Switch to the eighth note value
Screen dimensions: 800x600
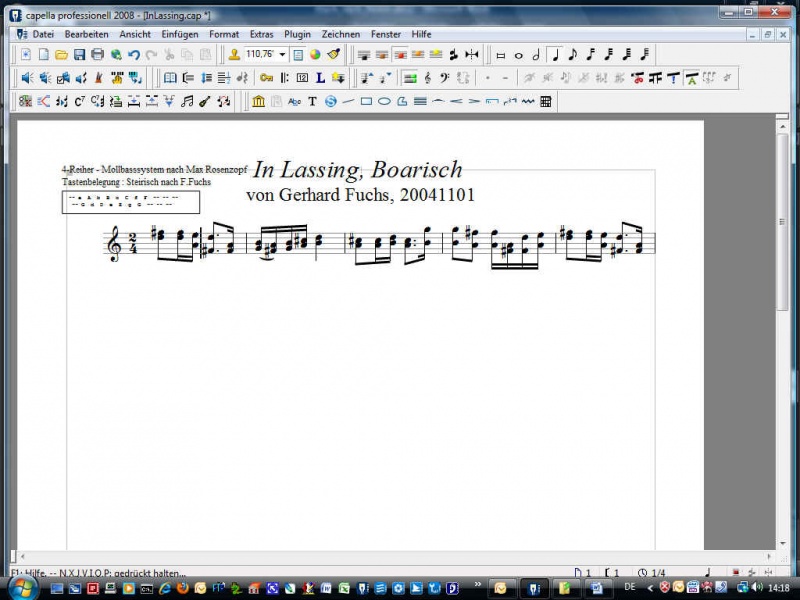[573, 54]
